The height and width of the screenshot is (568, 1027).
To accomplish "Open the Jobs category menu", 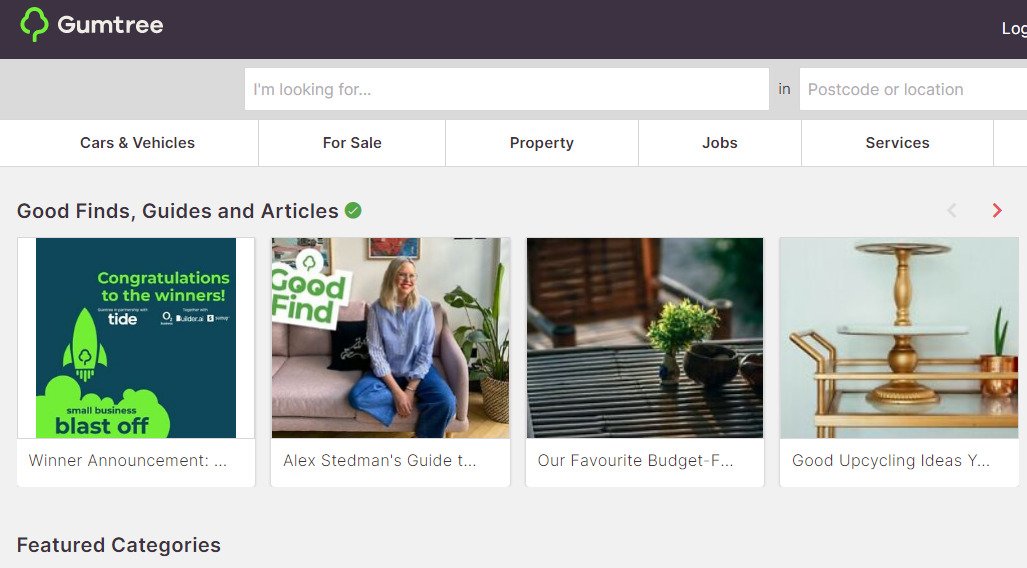I will click(x=720, y=143).
